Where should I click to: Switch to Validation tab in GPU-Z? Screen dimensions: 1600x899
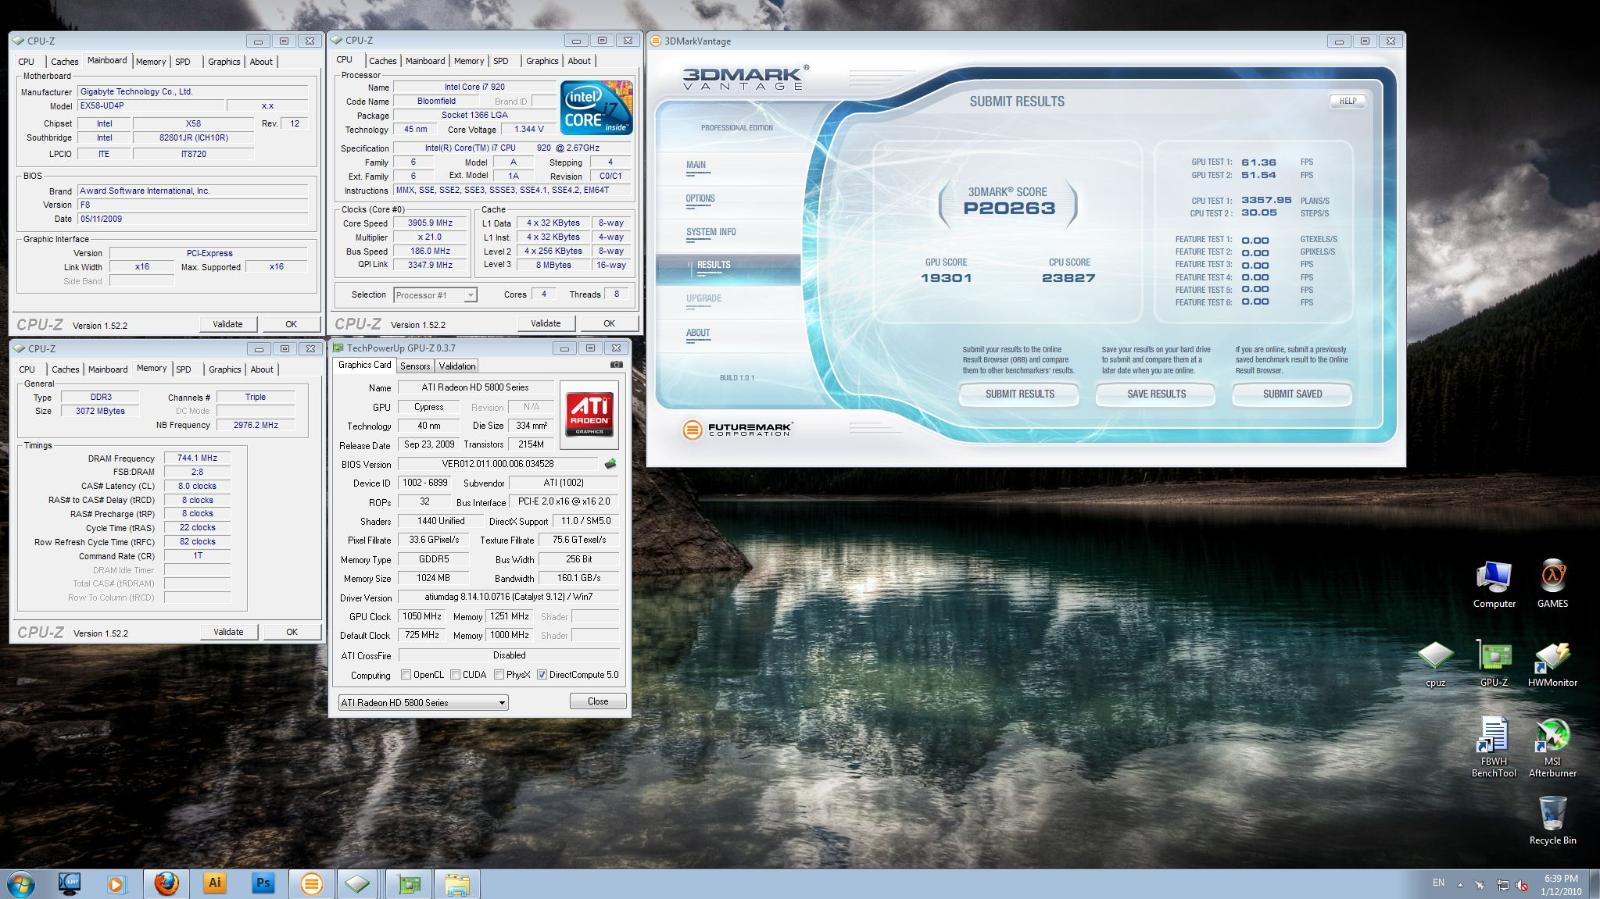(457, 366)
